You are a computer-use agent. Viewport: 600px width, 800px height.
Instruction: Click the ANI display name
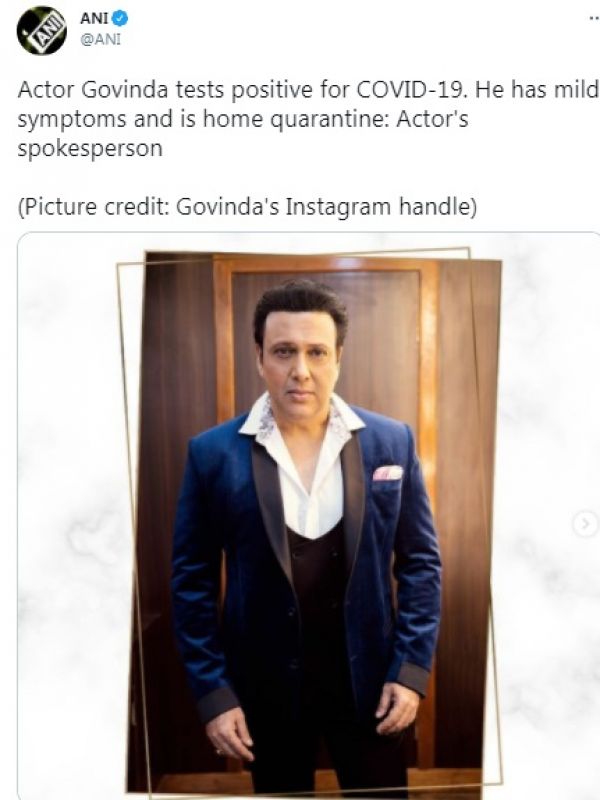coord(94,19)
